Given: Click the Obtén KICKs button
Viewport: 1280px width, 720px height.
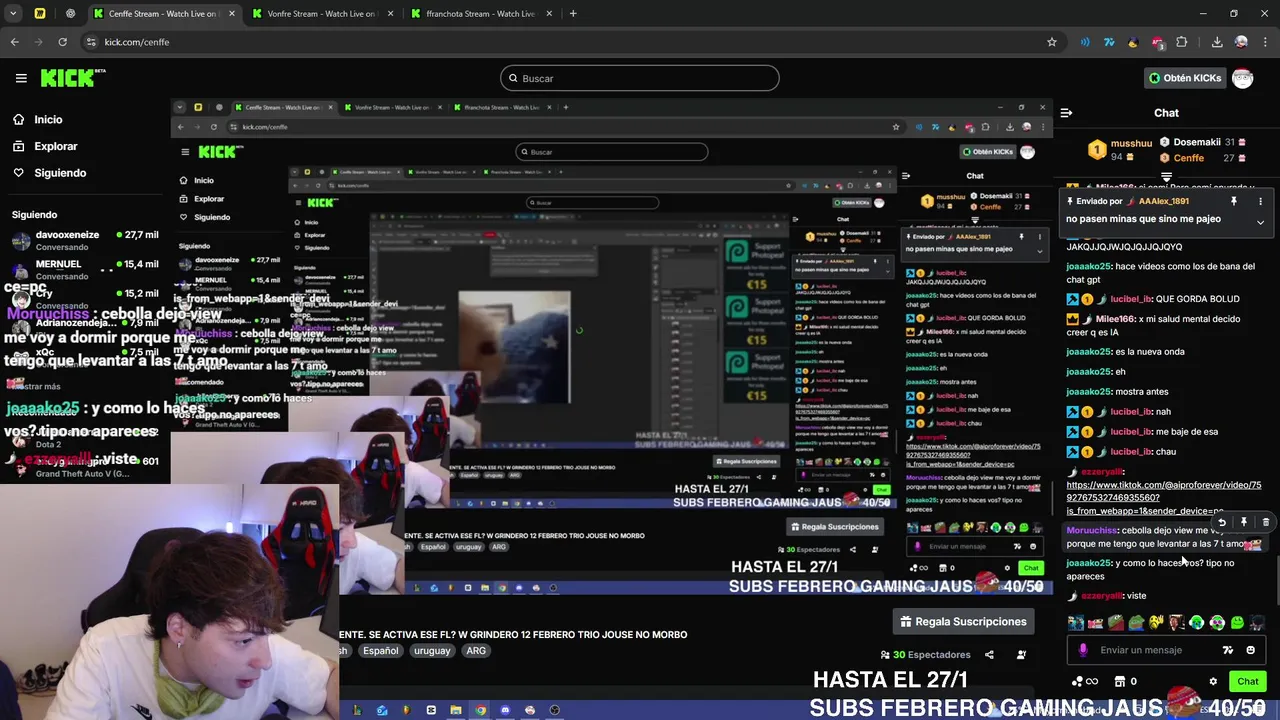Looking at the screenshot, I should [x=1184, y=78].
